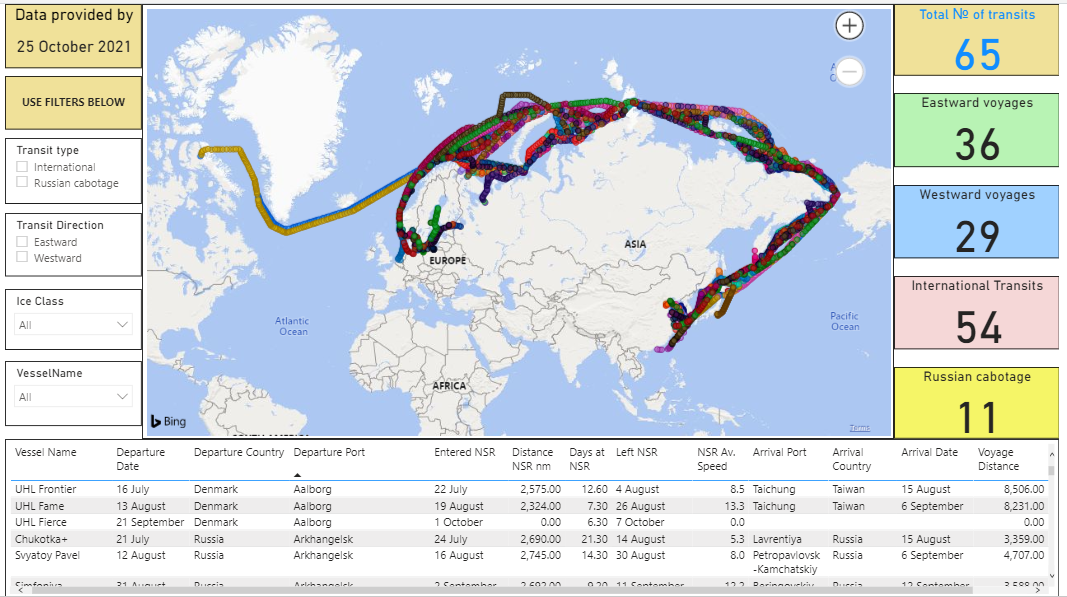Select the Russian cabotage yellow card
The width and height of the screenshot is (1067, 597).
pyautogui.click(x=976, y=403)
